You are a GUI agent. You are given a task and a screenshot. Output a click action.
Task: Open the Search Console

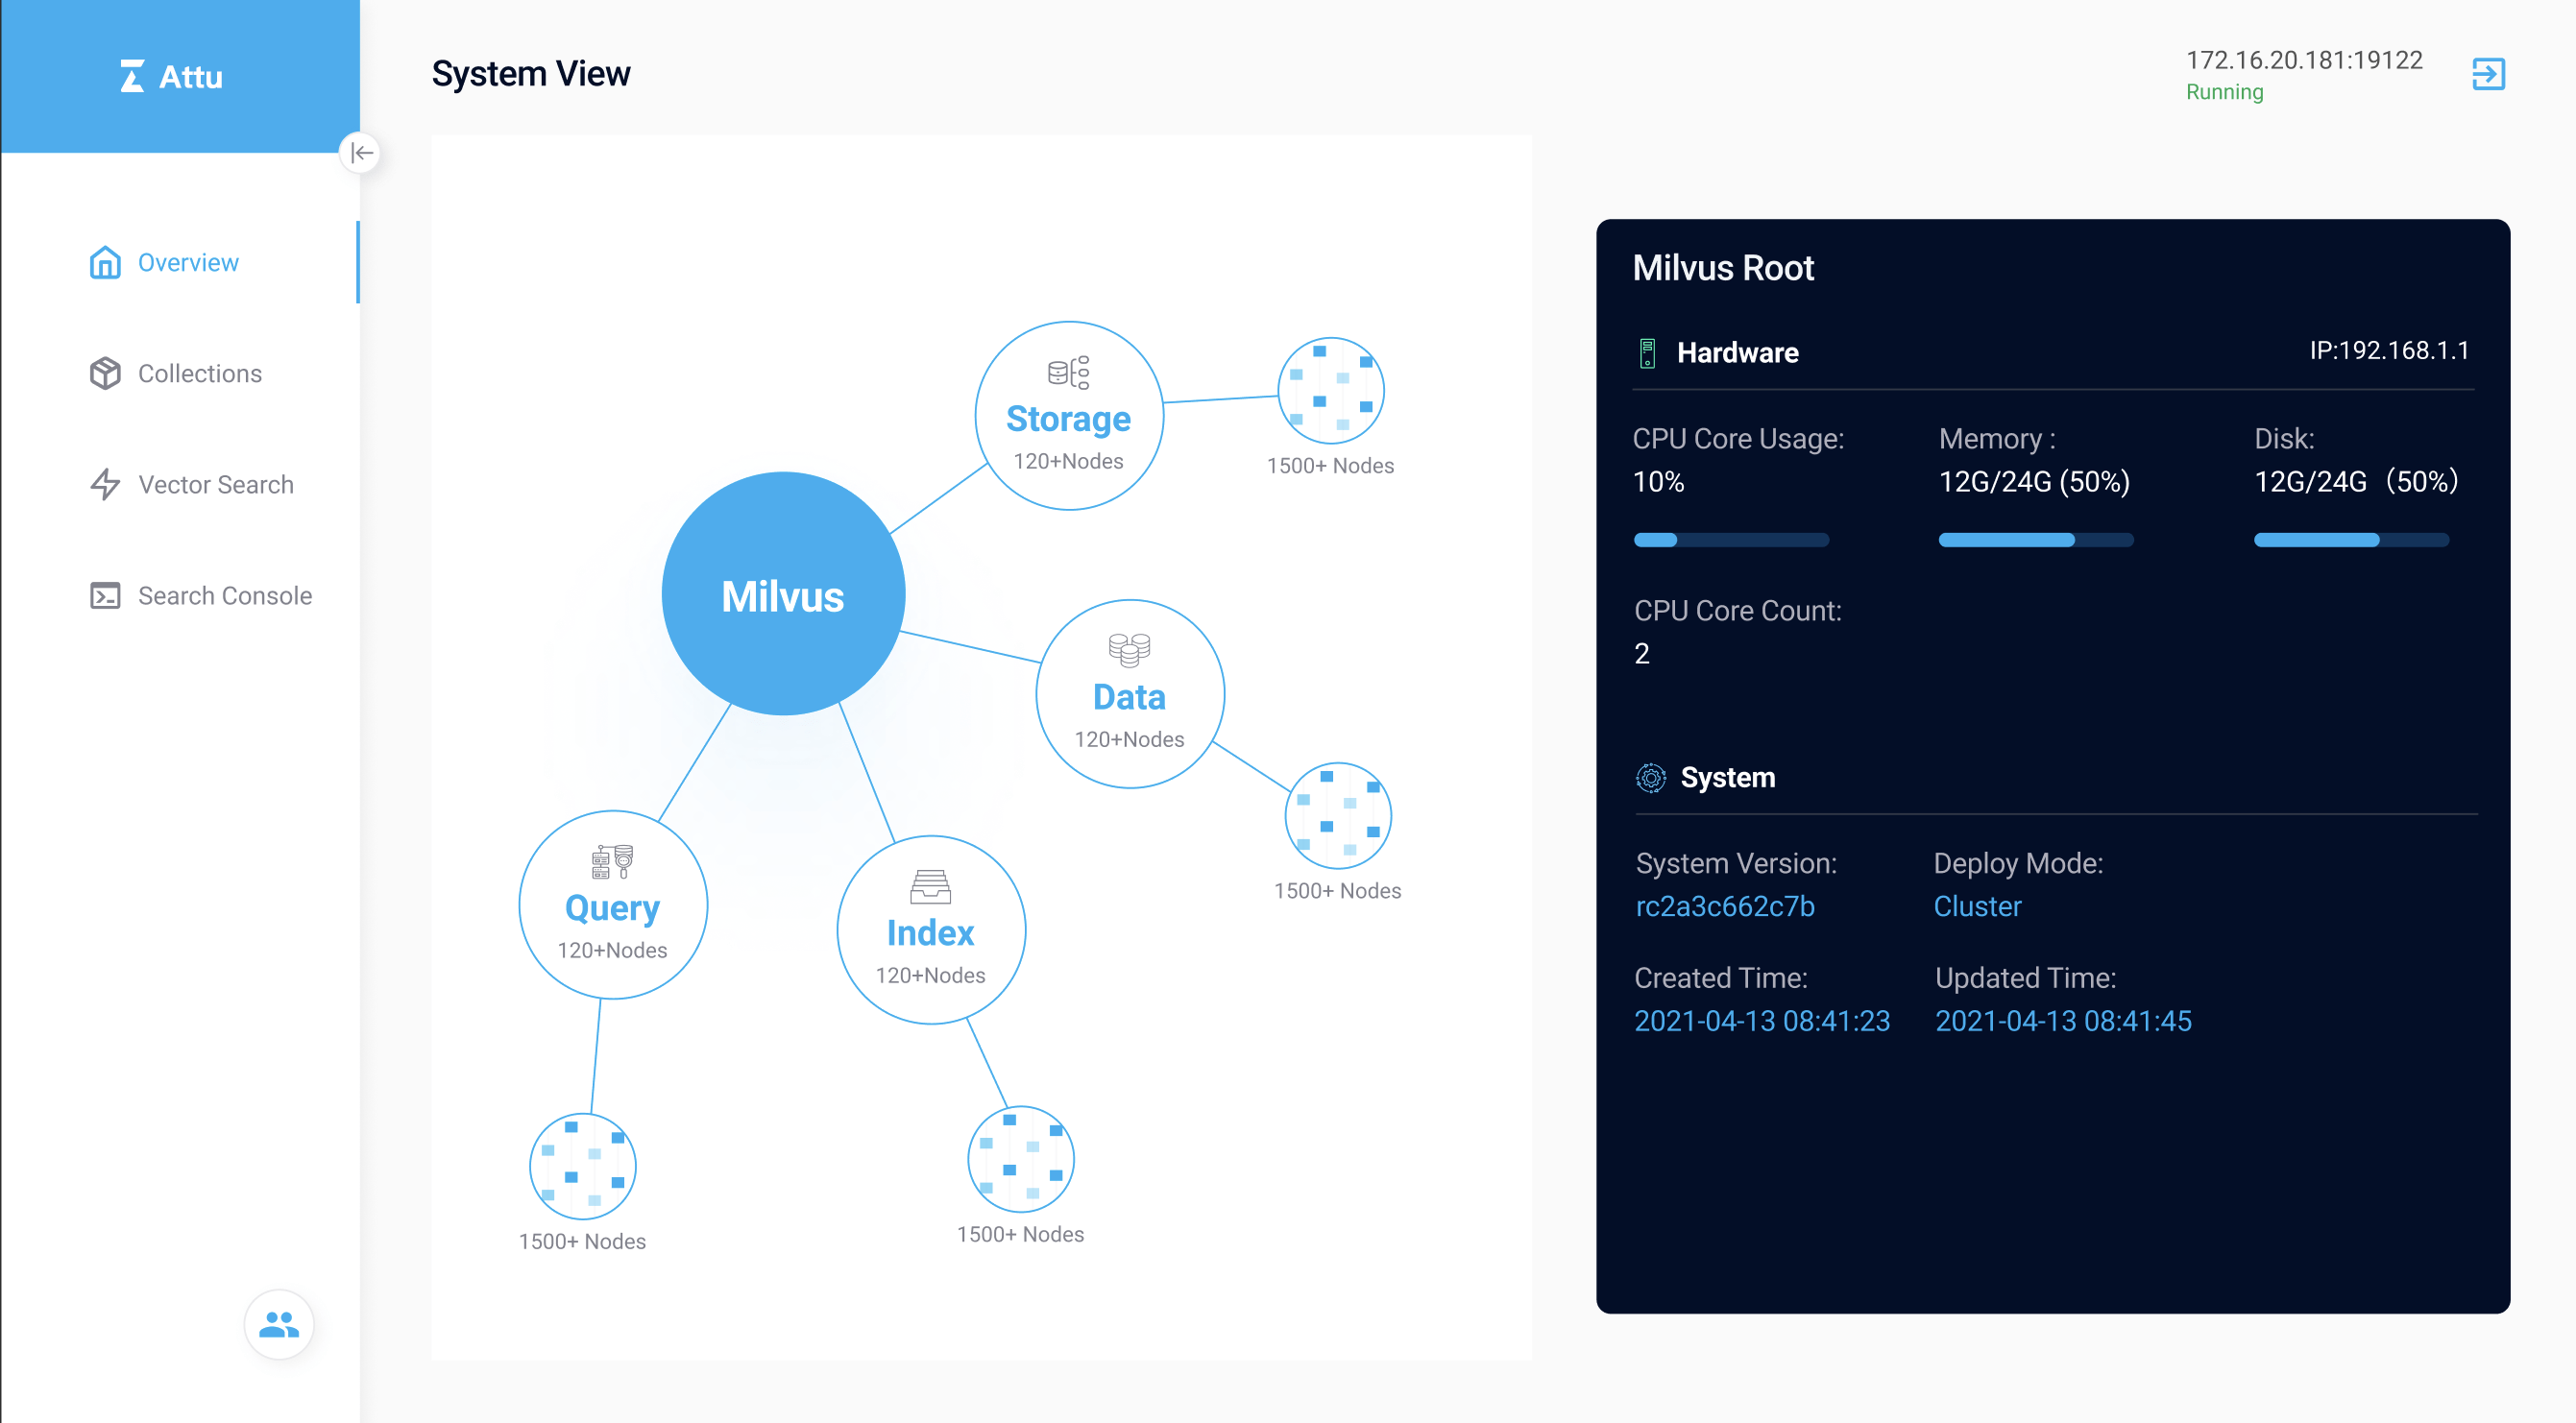(179, 595)
